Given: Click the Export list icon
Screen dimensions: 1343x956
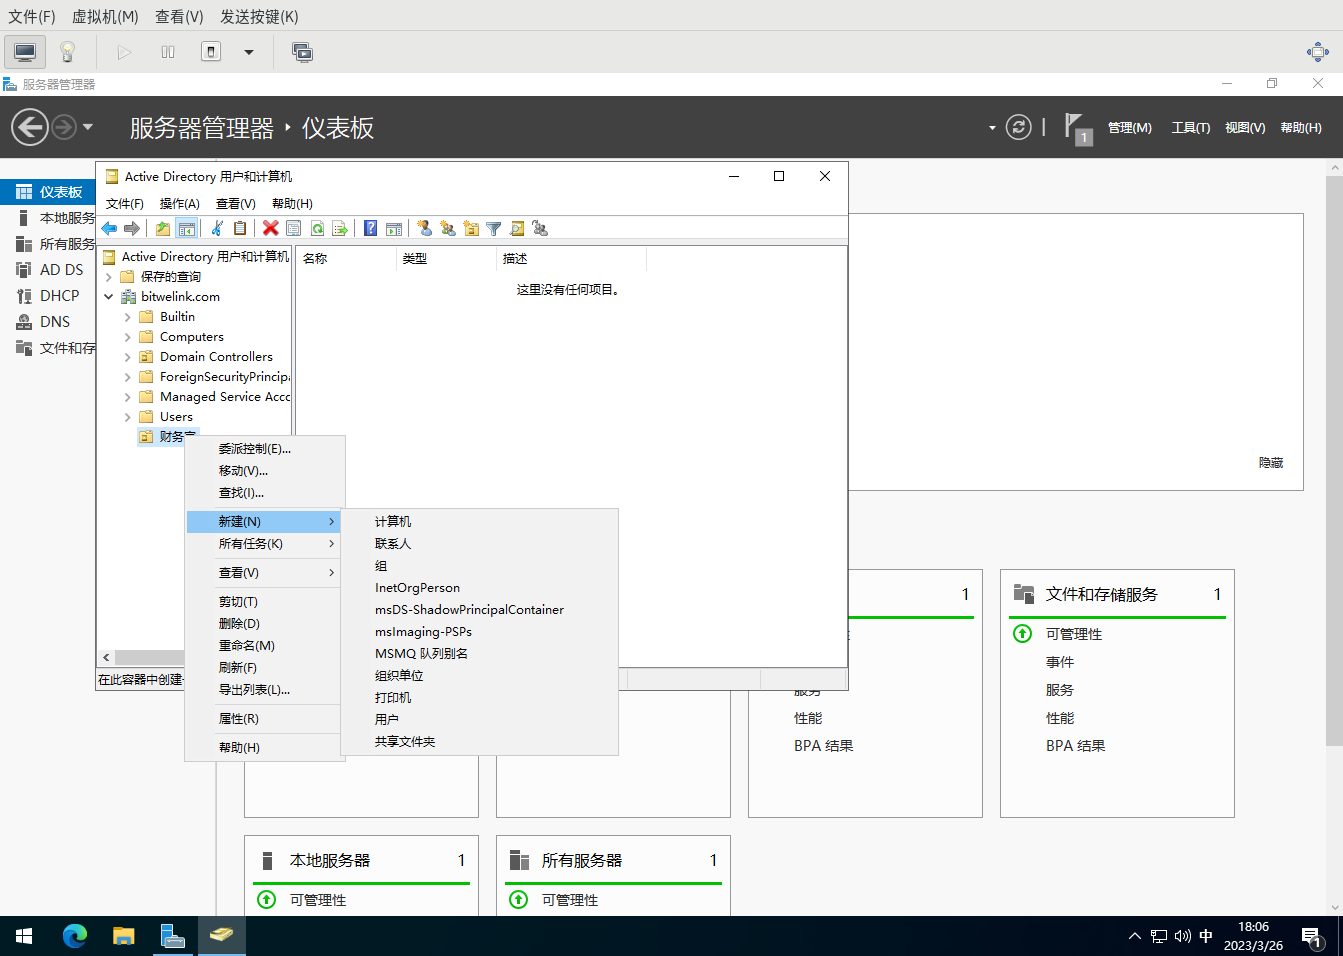Looking at the screenshot, I should (340, 228).
